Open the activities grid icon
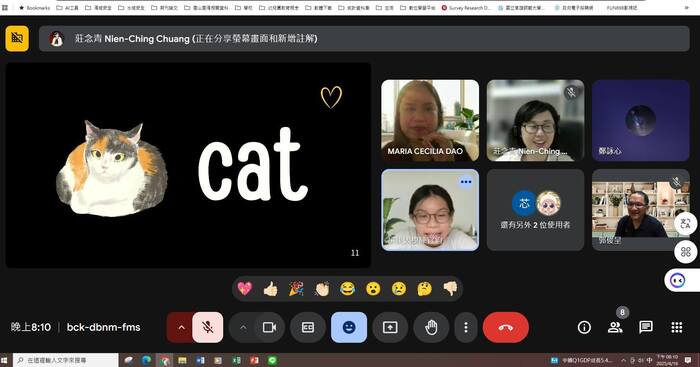 tap(677, 327)
